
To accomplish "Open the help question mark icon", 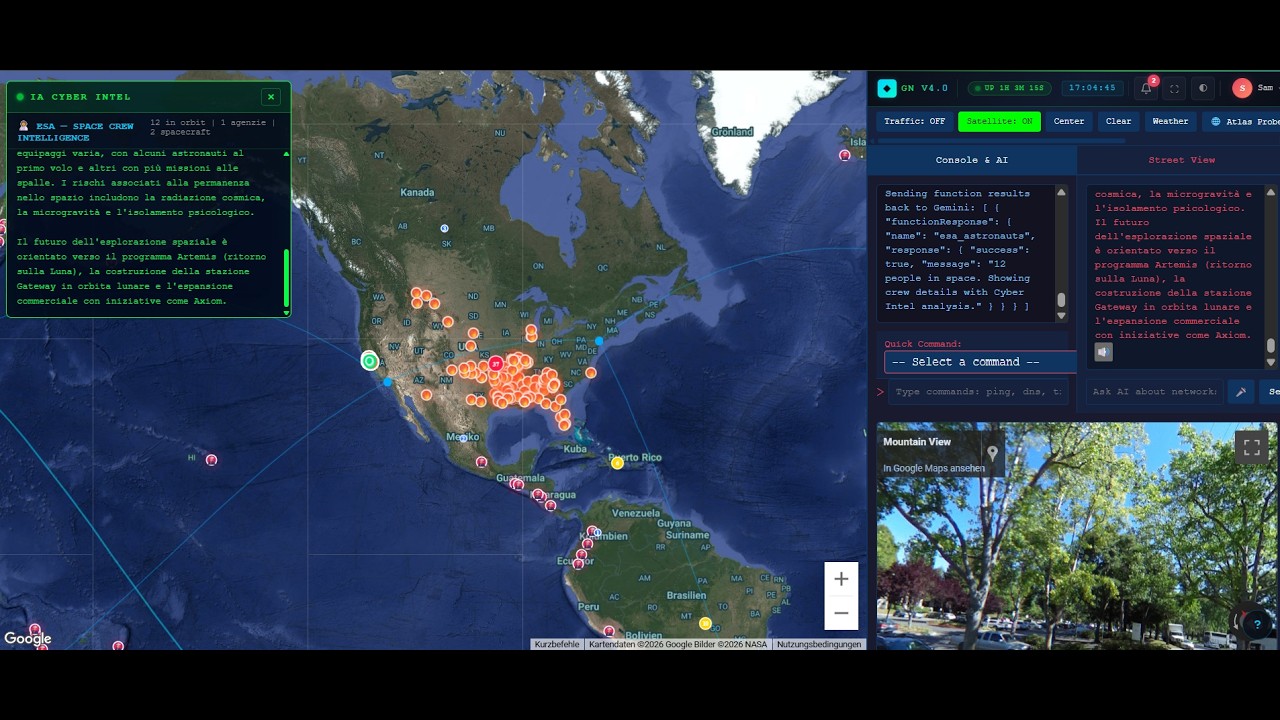I will 1257,625.
